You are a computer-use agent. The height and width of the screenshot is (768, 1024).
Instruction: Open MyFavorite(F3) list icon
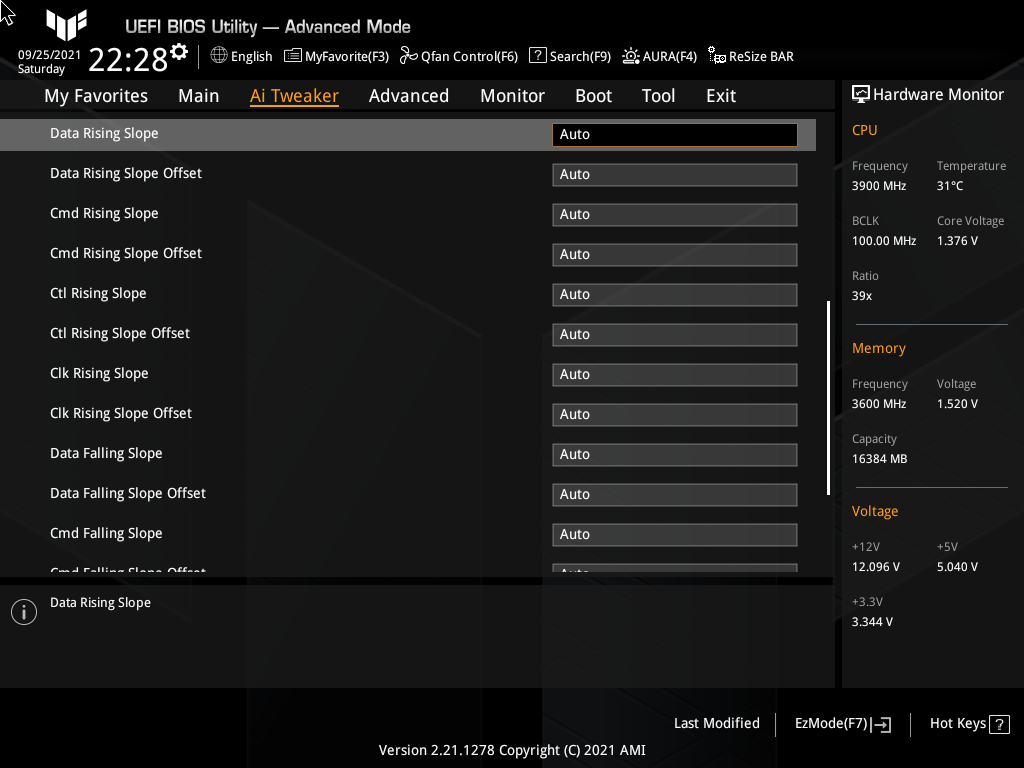click(x=293, y=56)
